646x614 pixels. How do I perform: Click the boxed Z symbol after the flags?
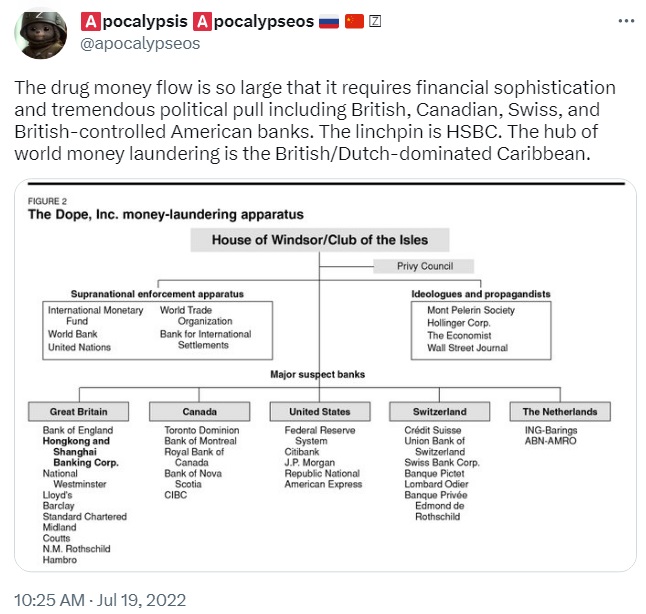374,21
